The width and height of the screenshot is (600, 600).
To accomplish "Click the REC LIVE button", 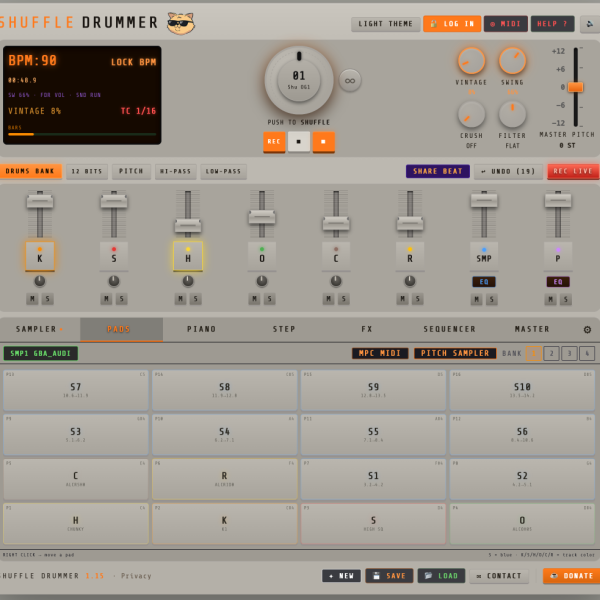I will point(573,171).
